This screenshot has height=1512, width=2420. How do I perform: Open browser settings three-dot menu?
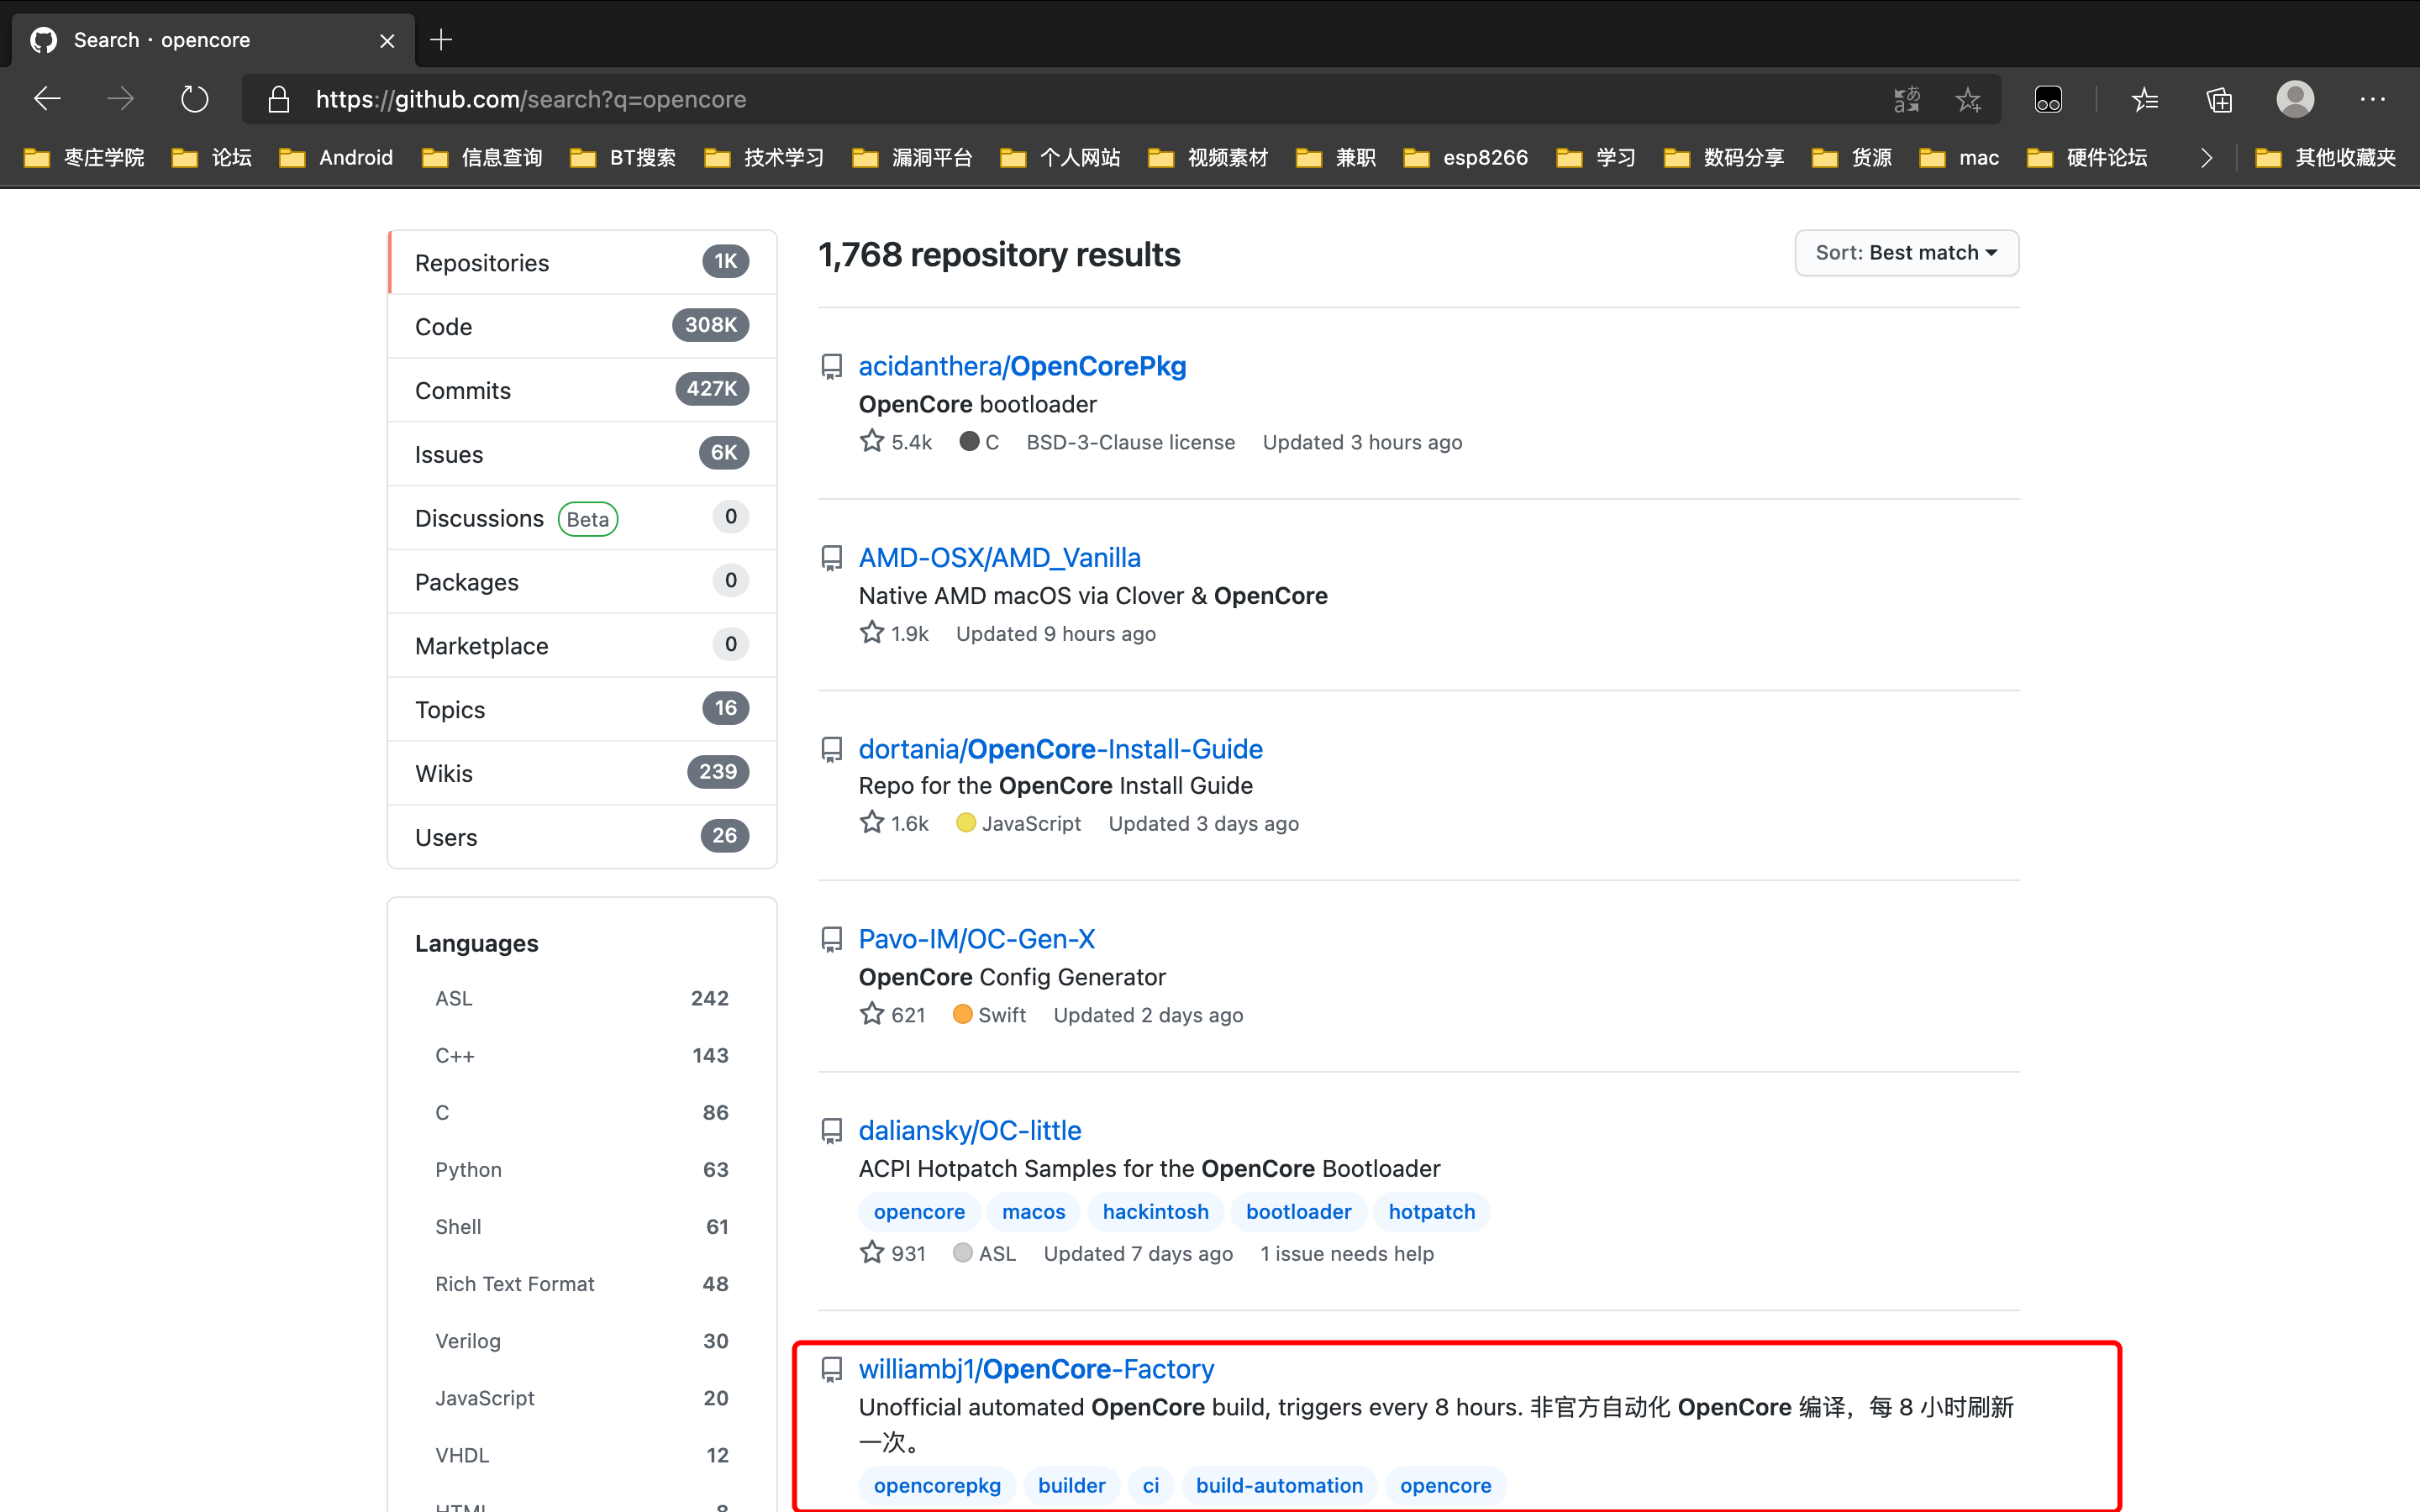click(x=2372, y=99)
